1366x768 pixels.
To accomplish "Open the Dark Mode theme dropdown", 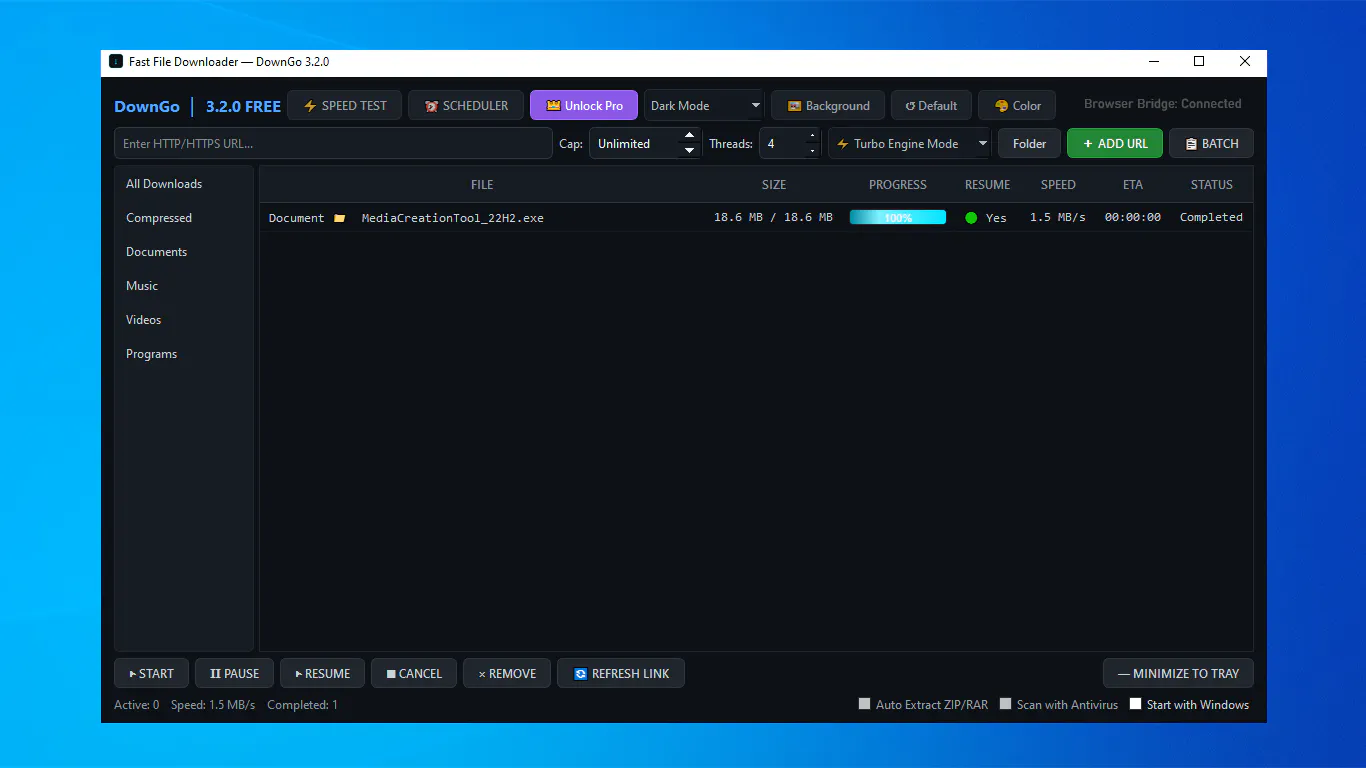I will click(x=704, y=105).
